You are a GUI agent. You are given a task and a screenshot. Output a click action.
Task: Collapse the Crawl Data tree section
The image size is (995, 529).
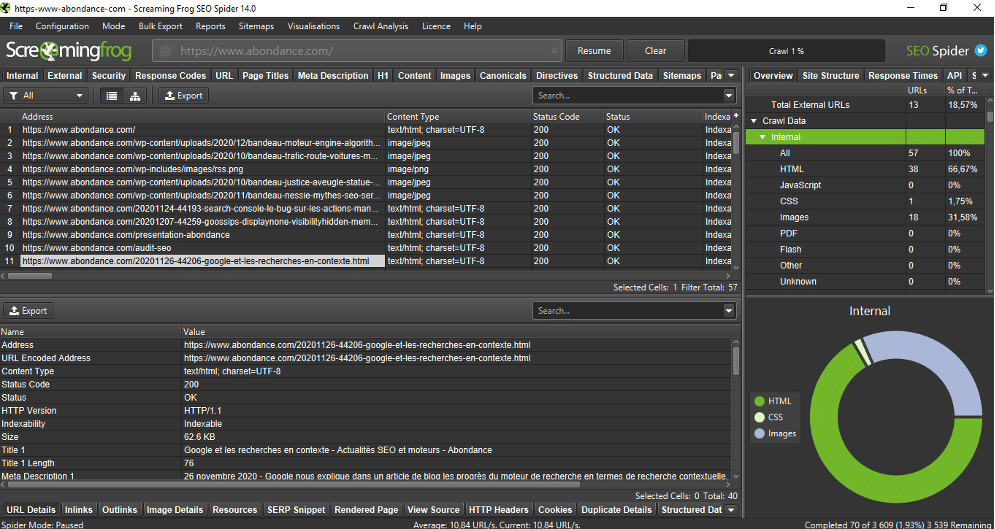[754, 121]
